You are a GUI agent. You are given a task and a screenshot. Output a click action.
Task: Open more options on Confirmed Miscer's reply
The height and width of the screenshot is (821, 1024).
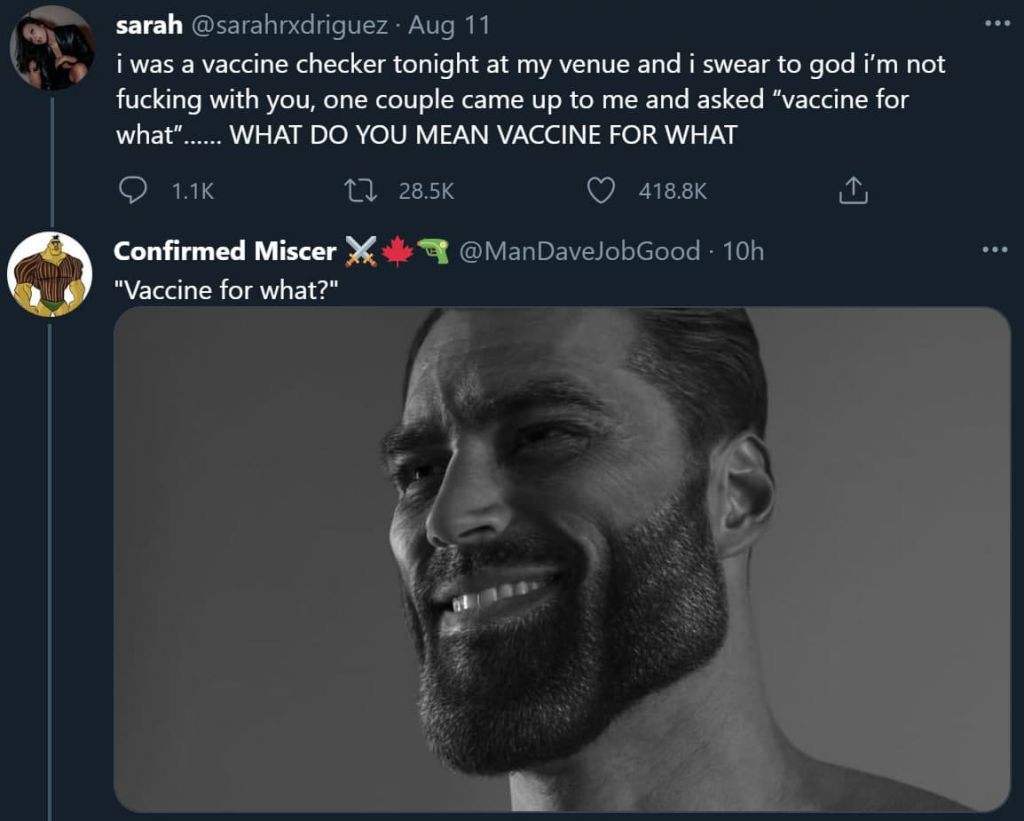click(x=996, y=250)
